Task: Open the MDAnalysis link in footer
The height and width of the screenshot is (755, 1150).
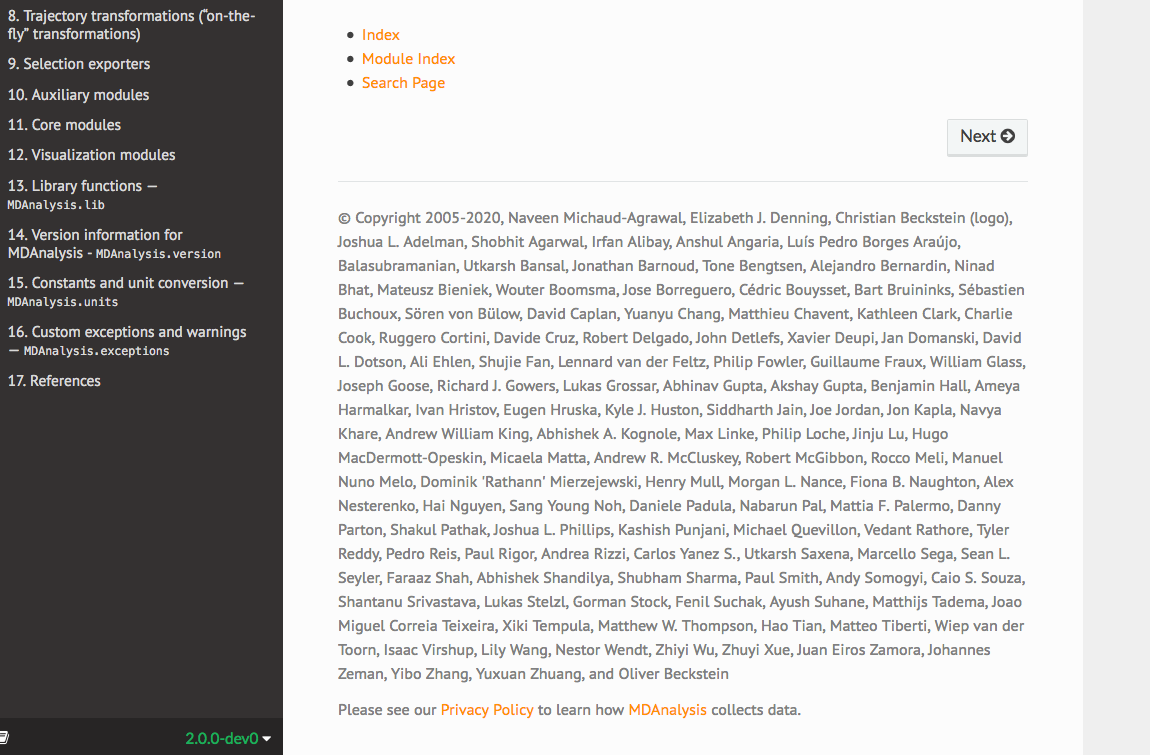Action: point(667,710)
